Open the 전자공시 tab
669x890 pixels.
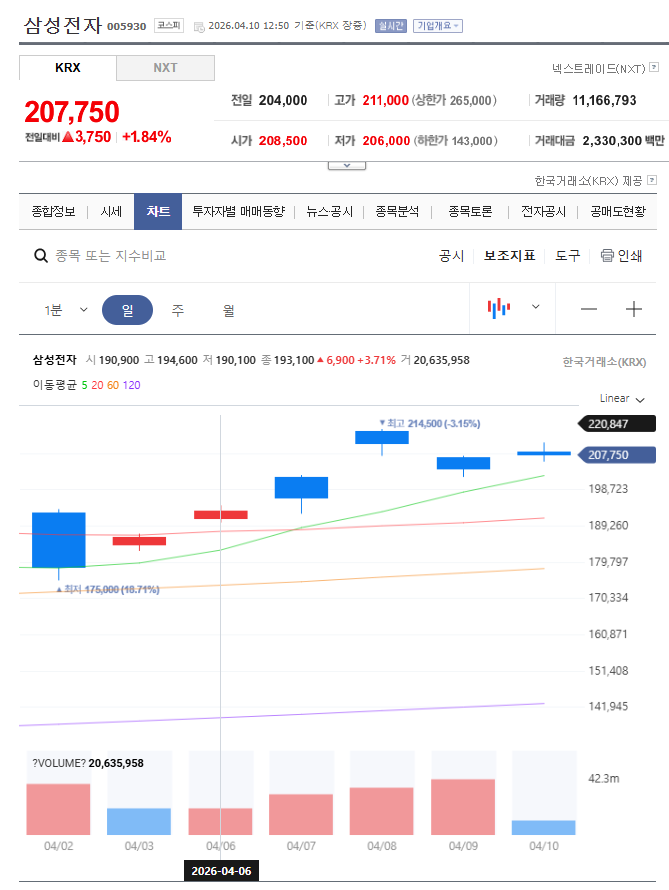543,212
